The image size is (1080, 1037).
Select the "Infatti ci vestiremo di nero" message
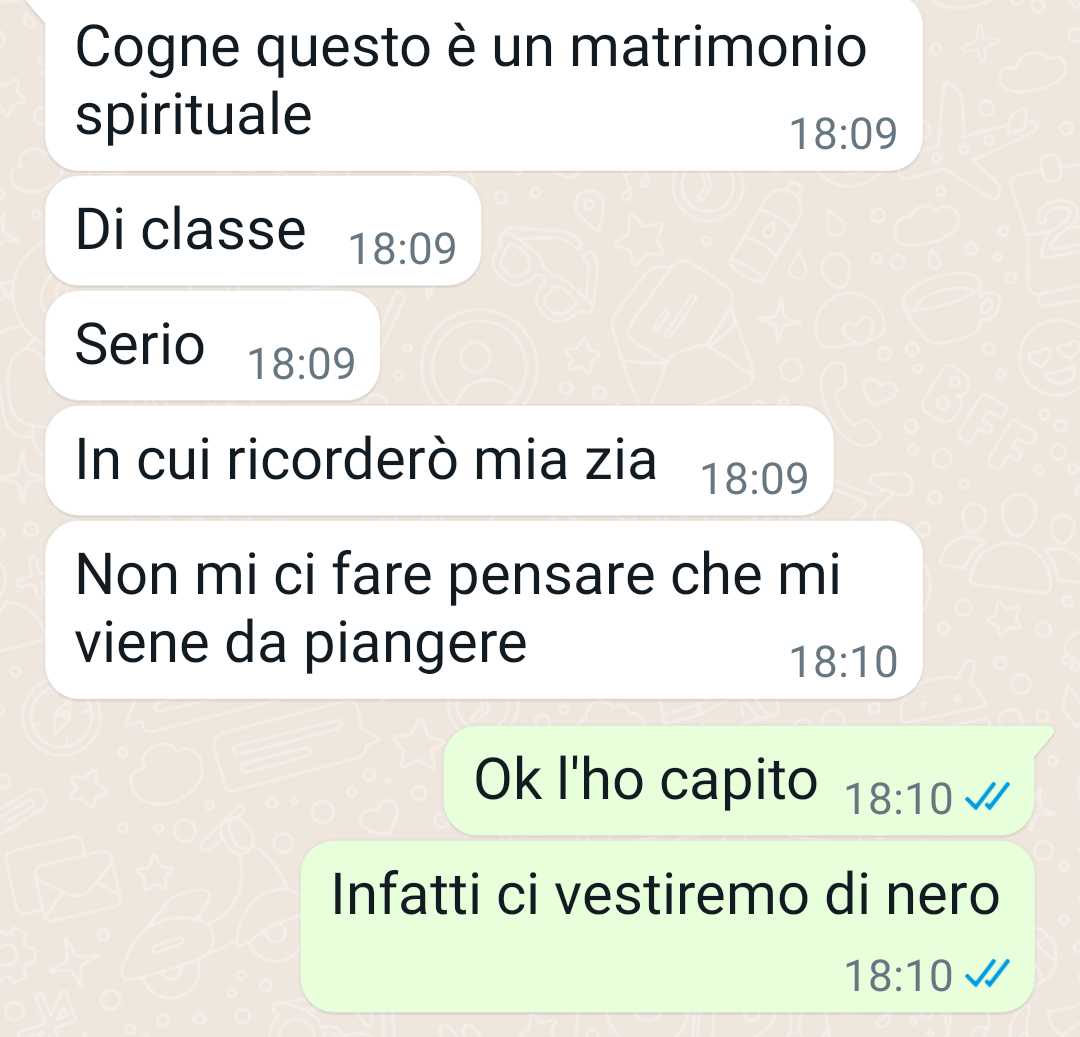(667, 927)
